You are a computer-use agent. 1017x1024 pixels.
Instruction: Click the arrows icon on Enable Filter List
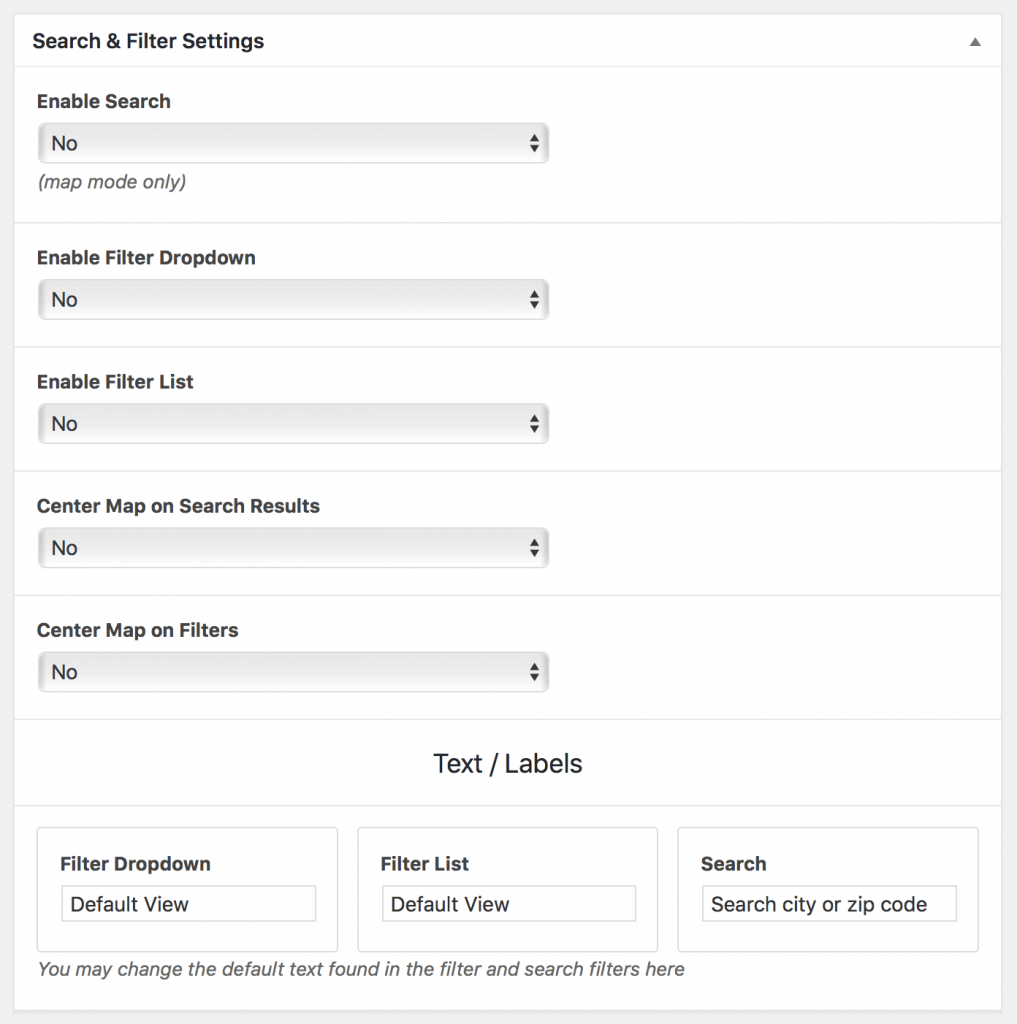coord(534,424)
